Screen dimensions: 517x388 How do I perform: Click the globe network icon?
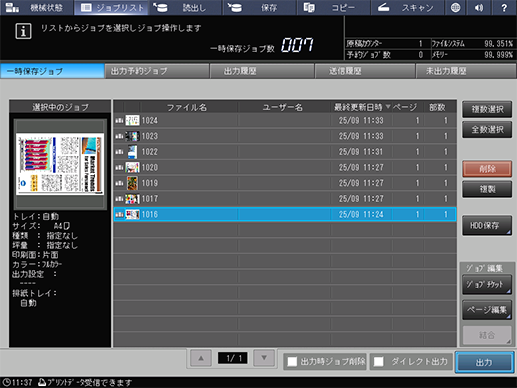pos(455,8)
